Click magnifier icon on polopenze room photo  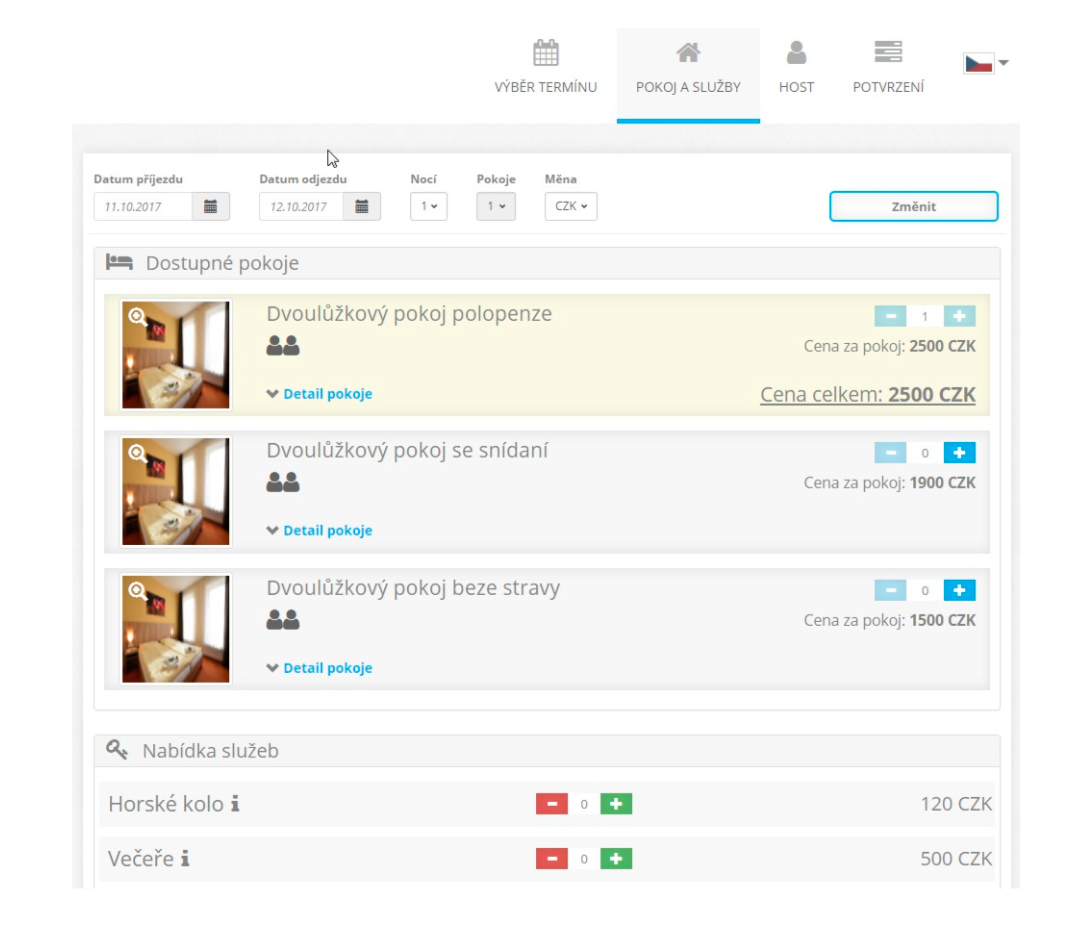tap(138, 317)
